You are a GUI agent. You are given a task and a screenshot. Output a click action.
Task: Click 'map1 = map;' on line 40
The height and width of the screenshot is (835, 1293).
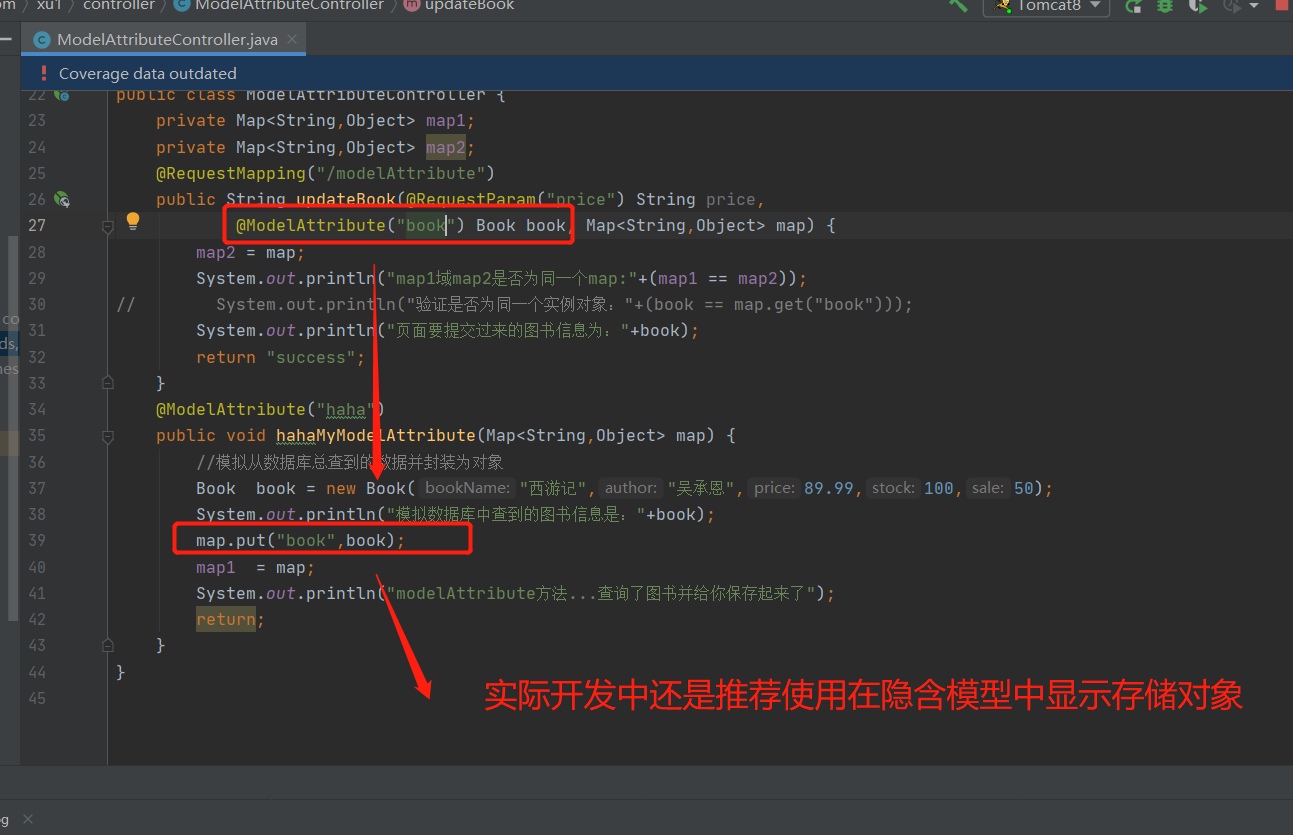coord(255,567)
